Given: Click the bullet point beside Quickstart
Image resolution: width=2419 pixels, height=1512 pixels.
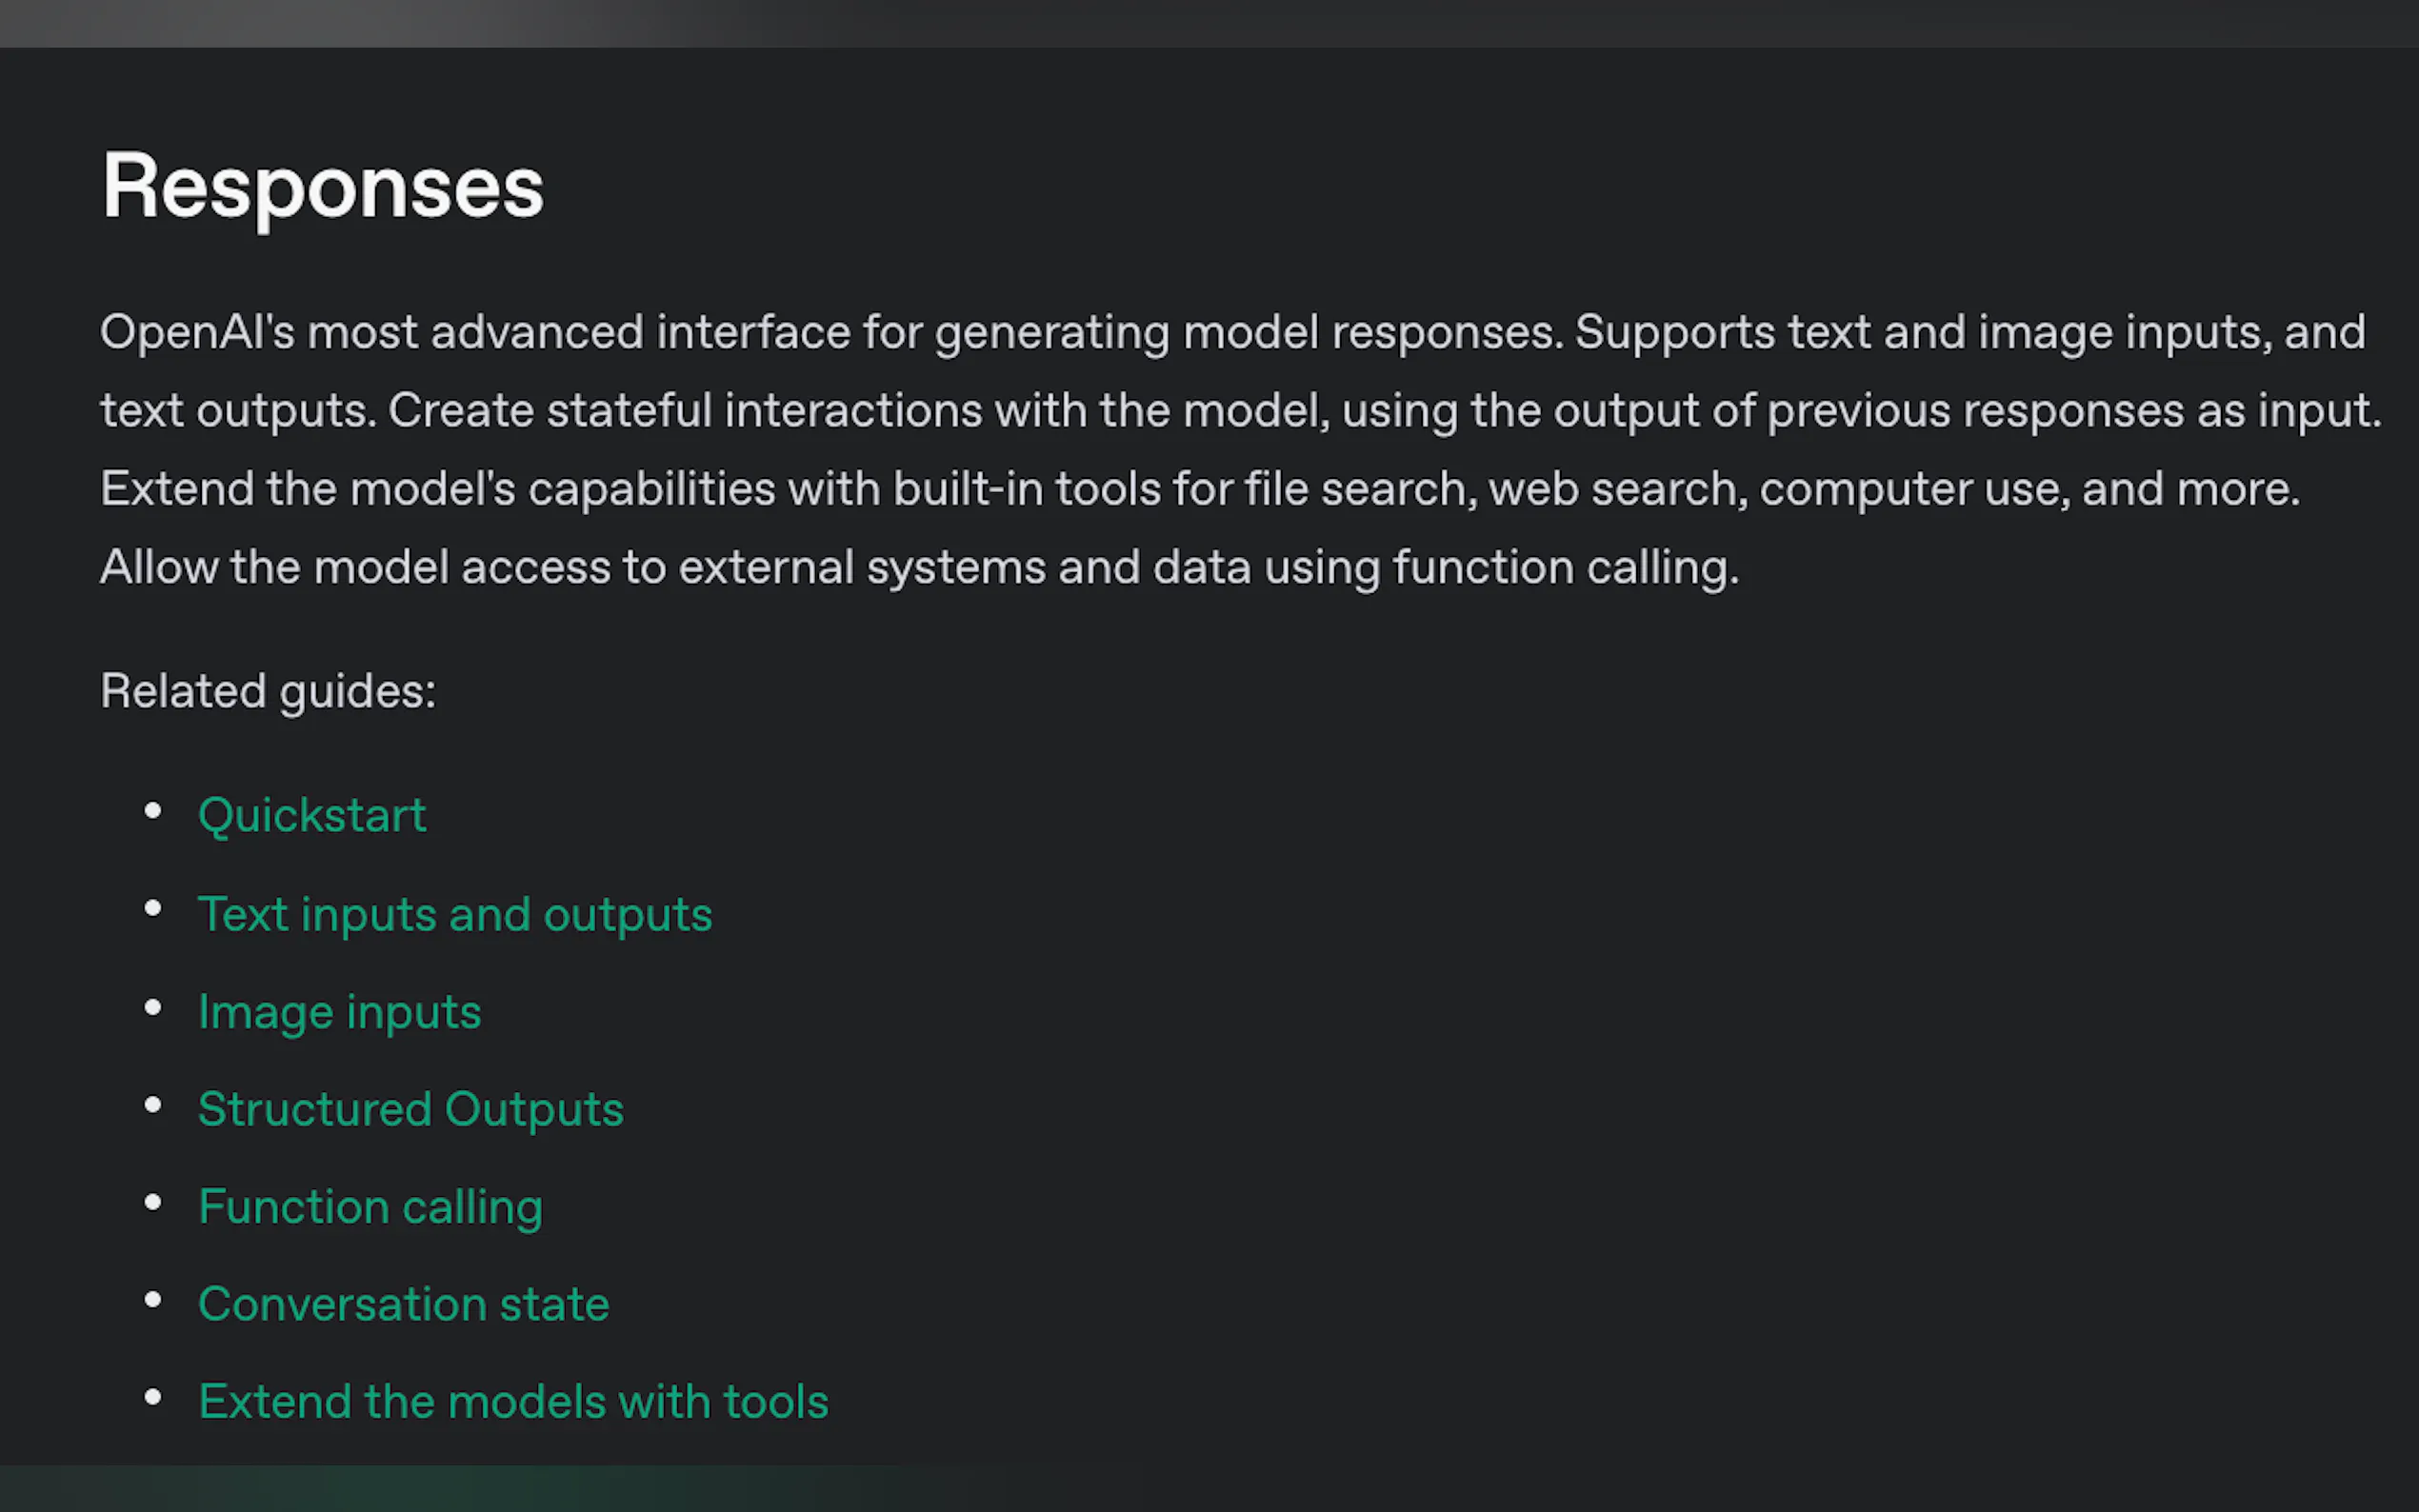Looking at the screenshot, I should (153, 811).
